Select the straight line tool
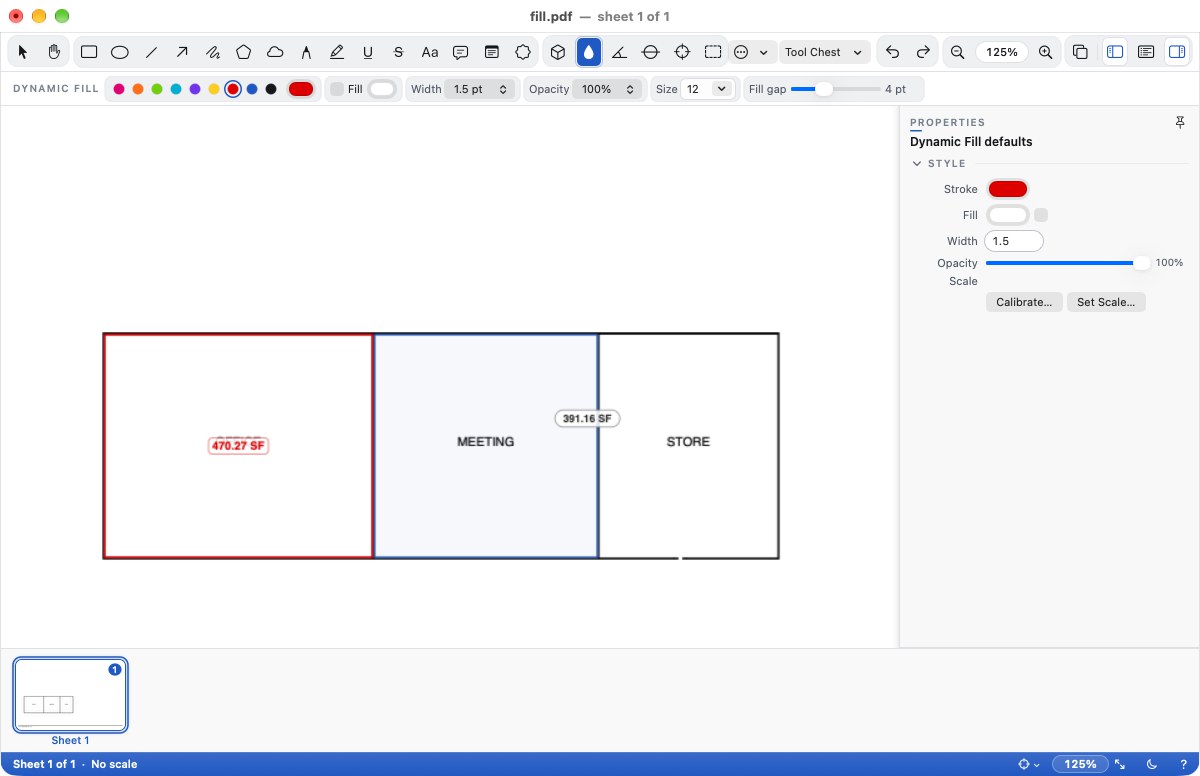This screenshot has width=1200, height=776. (x=151, y=52)
